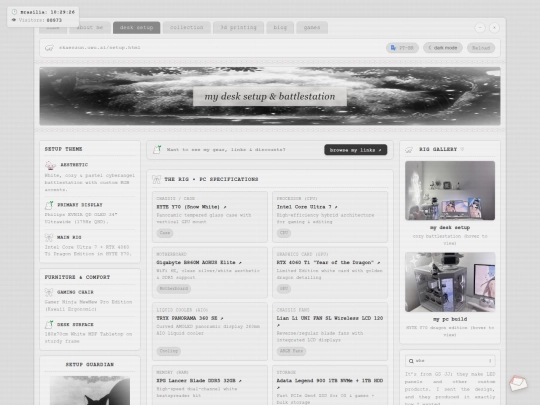Go to the 'blog' tab
This screenshot has height=405, width=540.
pyautogui.click(x=280, y=28)
